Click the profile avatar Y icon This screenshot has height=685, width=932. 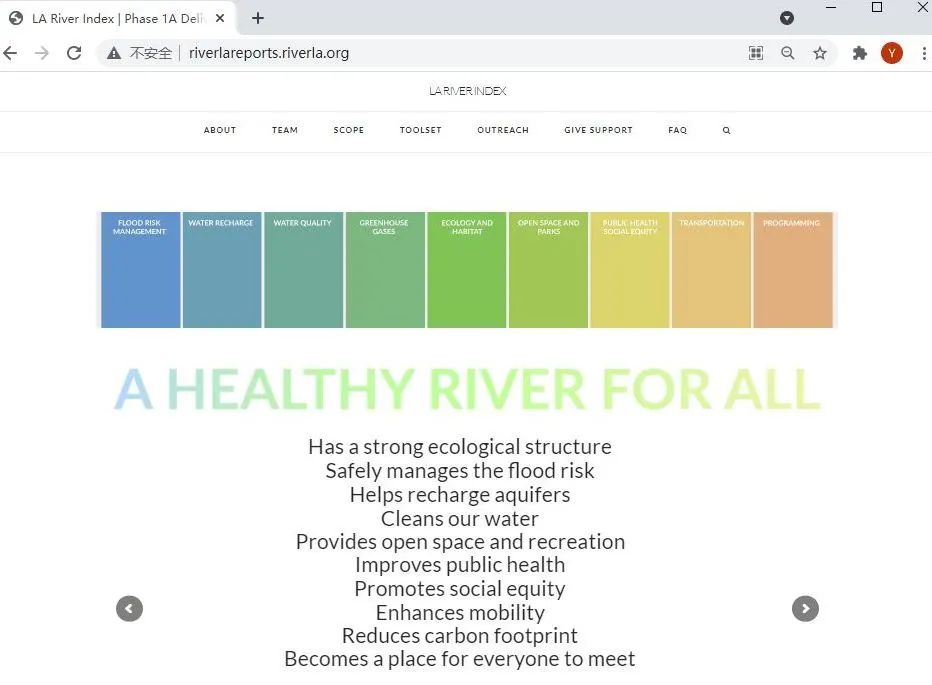click(891, 53)
